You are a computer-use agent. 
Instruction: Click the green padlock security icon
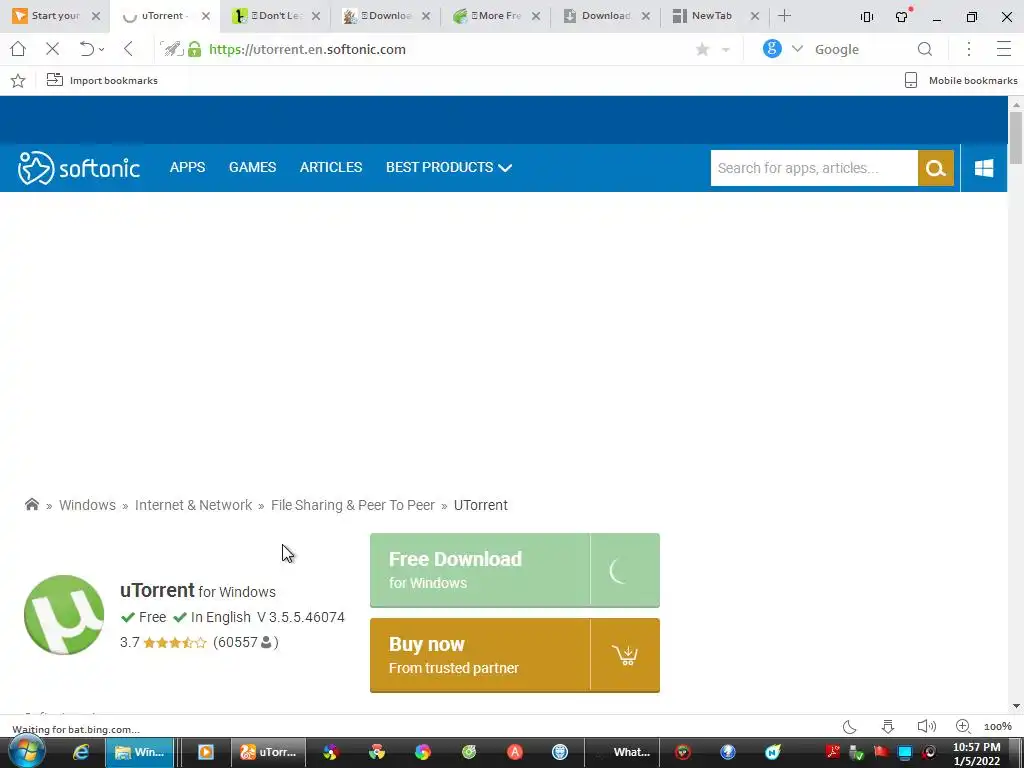pyautogui.click(x=195, y=49)
